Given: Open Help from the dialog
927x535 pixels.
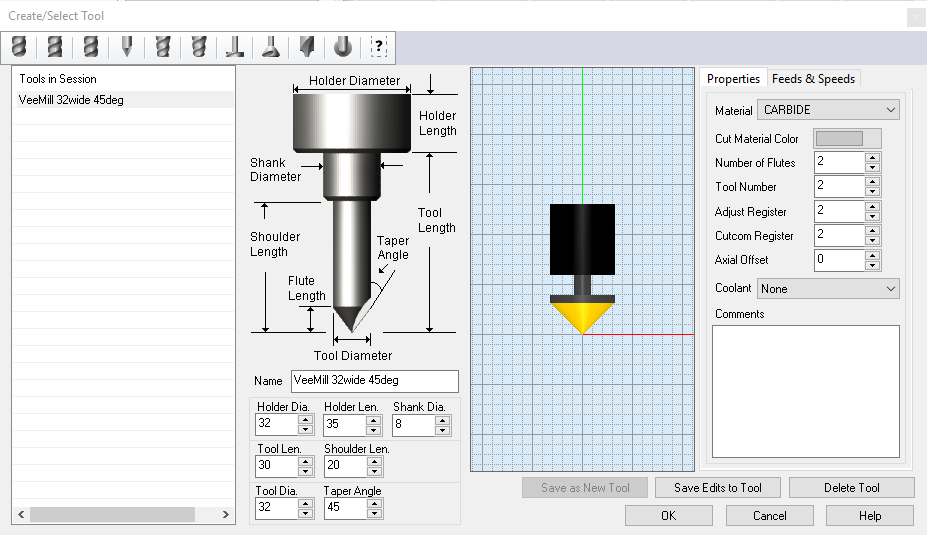Looking at the screenshot, I should [x=870, y=515].
